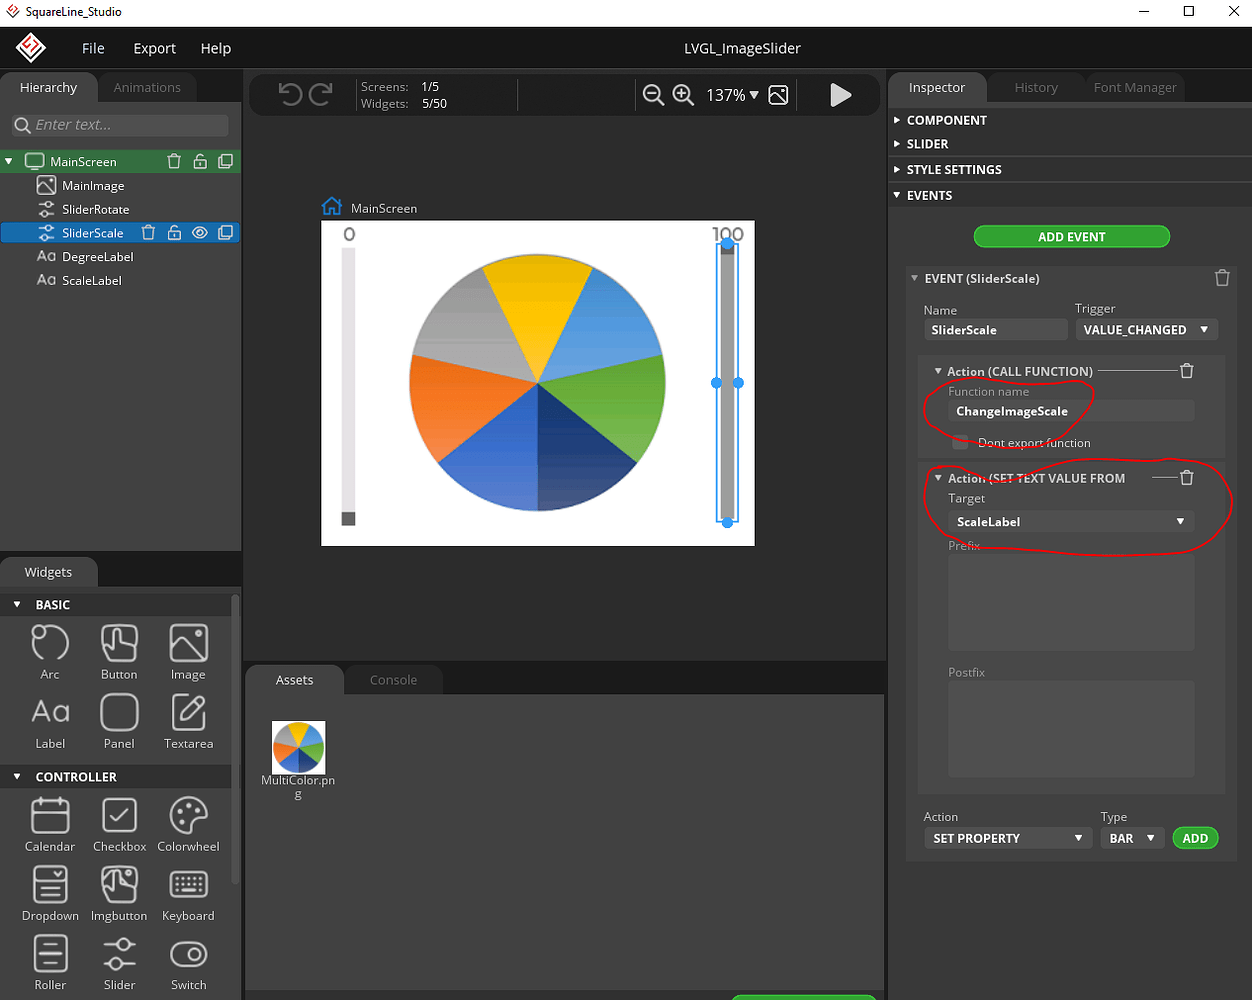This screenshot has height=1000, width=1252.
Task: Toggle visibility eye of SliderScale
Action: [x=200, y=233]
